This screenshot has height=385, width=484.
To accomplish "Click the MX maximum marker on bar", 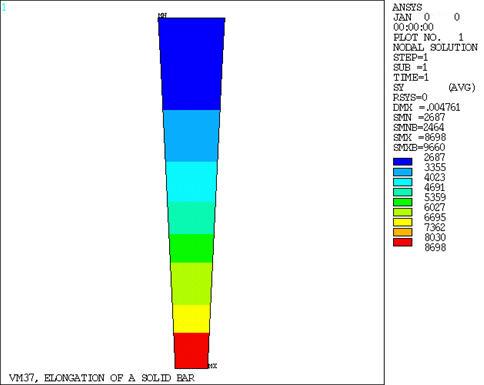I will [213, 366].
